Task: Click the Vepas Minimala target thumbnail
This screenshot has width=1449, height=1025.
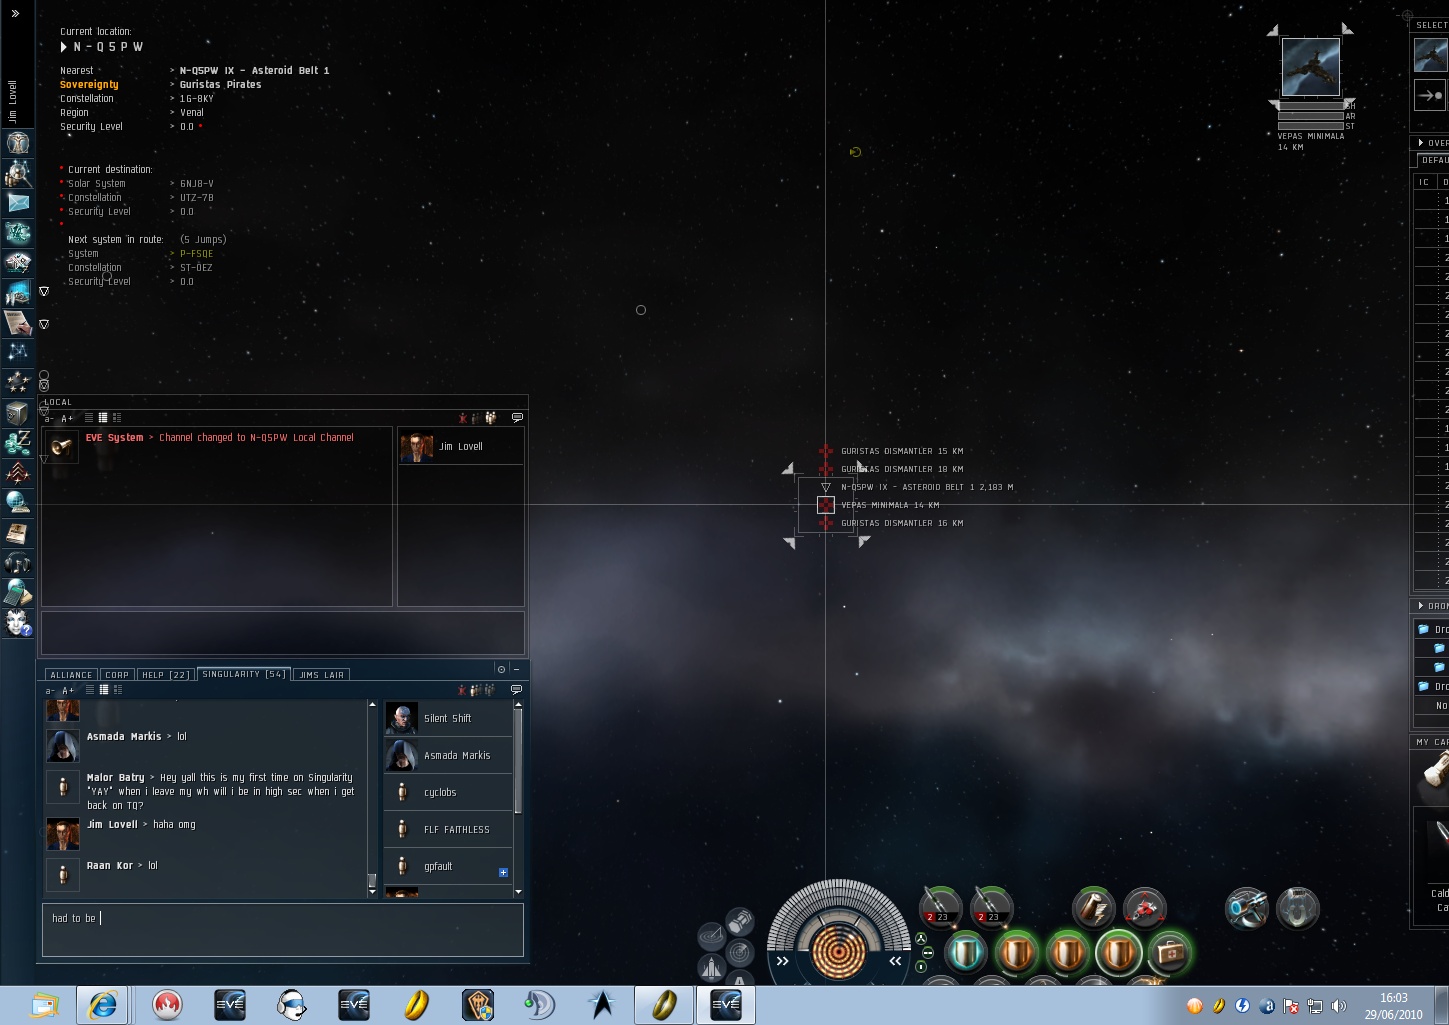Action: click(x=1311, y=67)
